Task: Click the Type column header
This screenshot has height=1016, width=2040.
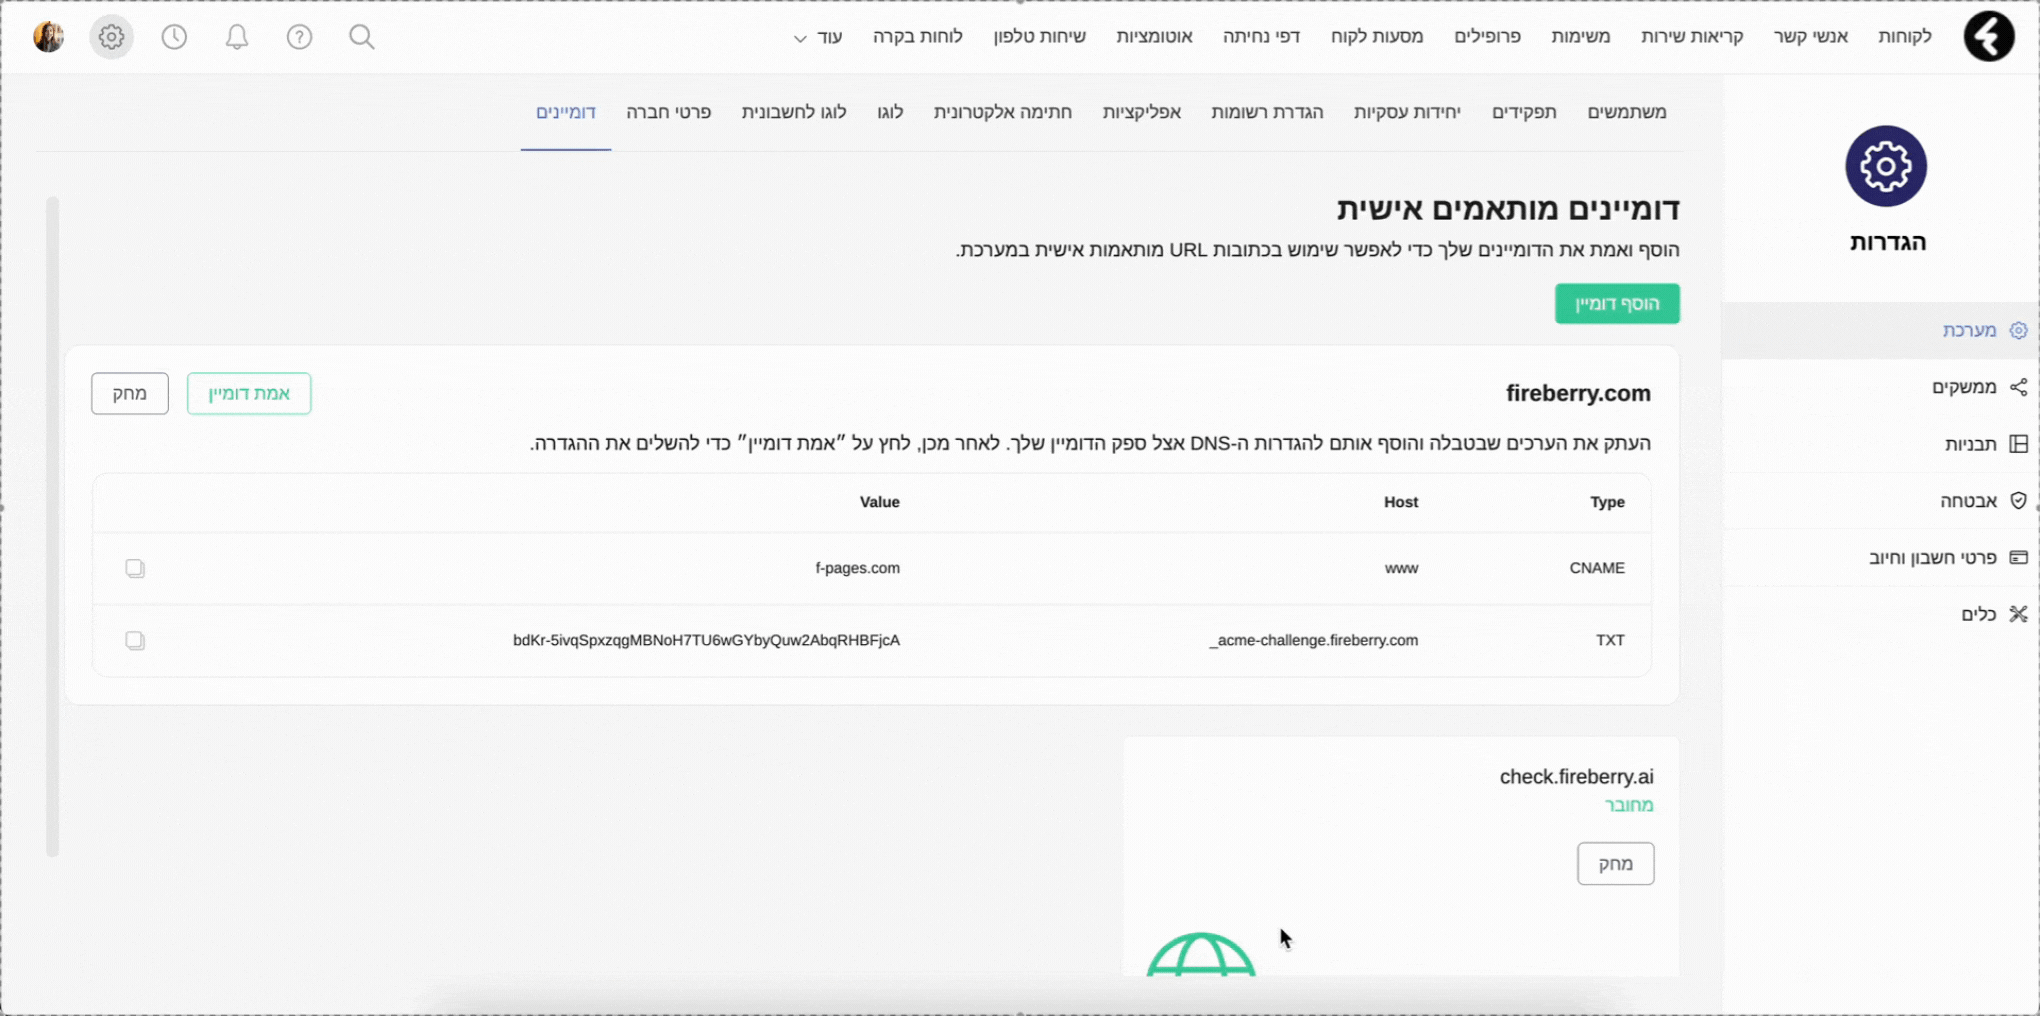Action: click(x=1607, y=502)
